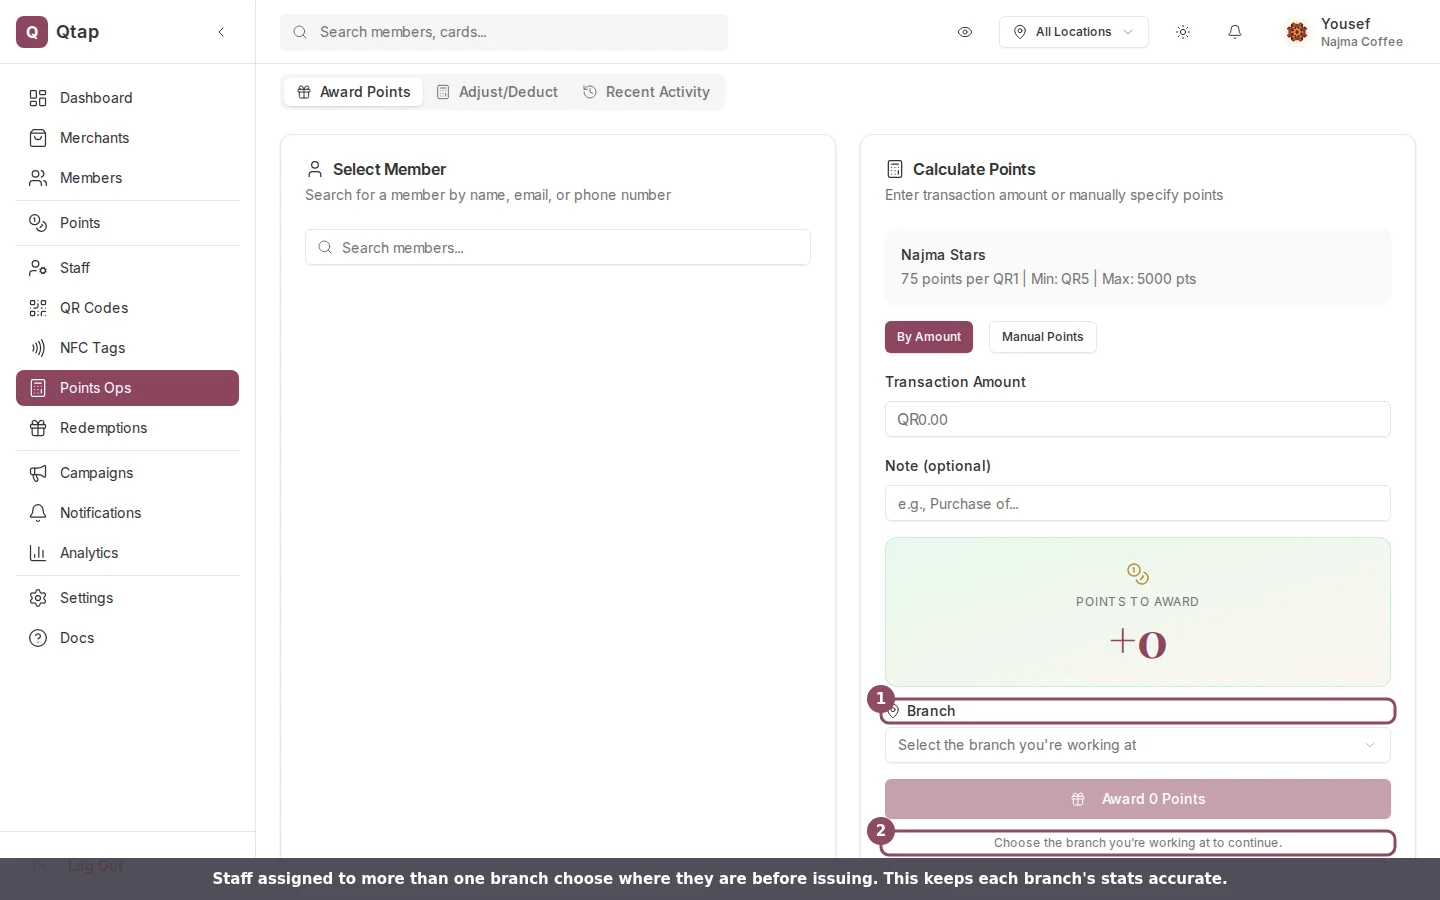The image size is (1440, 900).
Task: Click the Notifications bell icon in sidebar
Action: (38, 513)
